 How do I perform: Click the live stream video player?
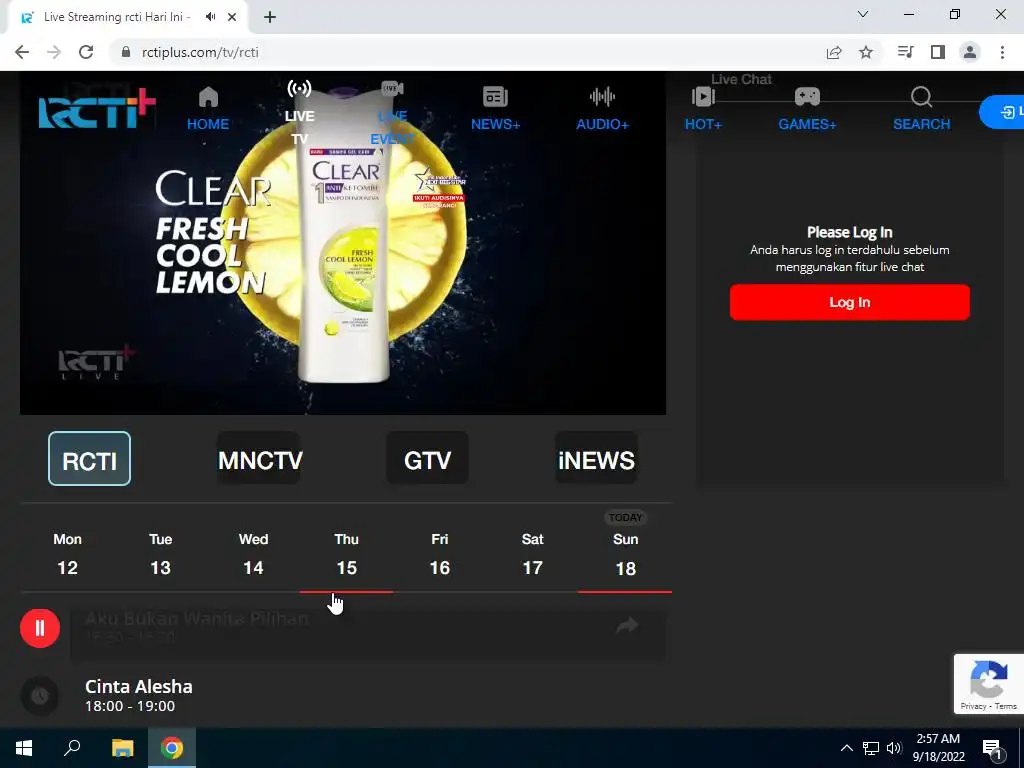pyautogui.click(x=343, y=243)
